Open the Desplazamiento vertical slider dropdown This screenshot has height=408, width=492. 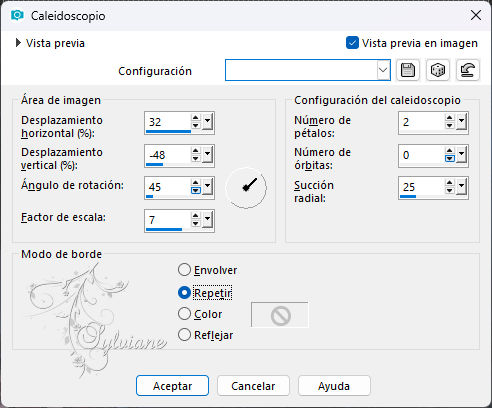click(x=208, y=156)
